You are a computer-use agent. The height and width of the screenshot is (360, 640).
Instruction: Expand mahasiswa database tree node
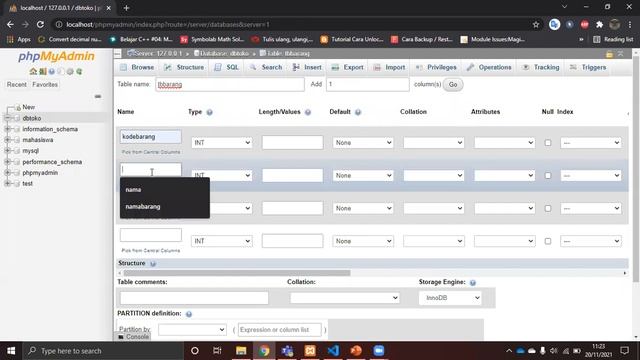pos(7,140)
